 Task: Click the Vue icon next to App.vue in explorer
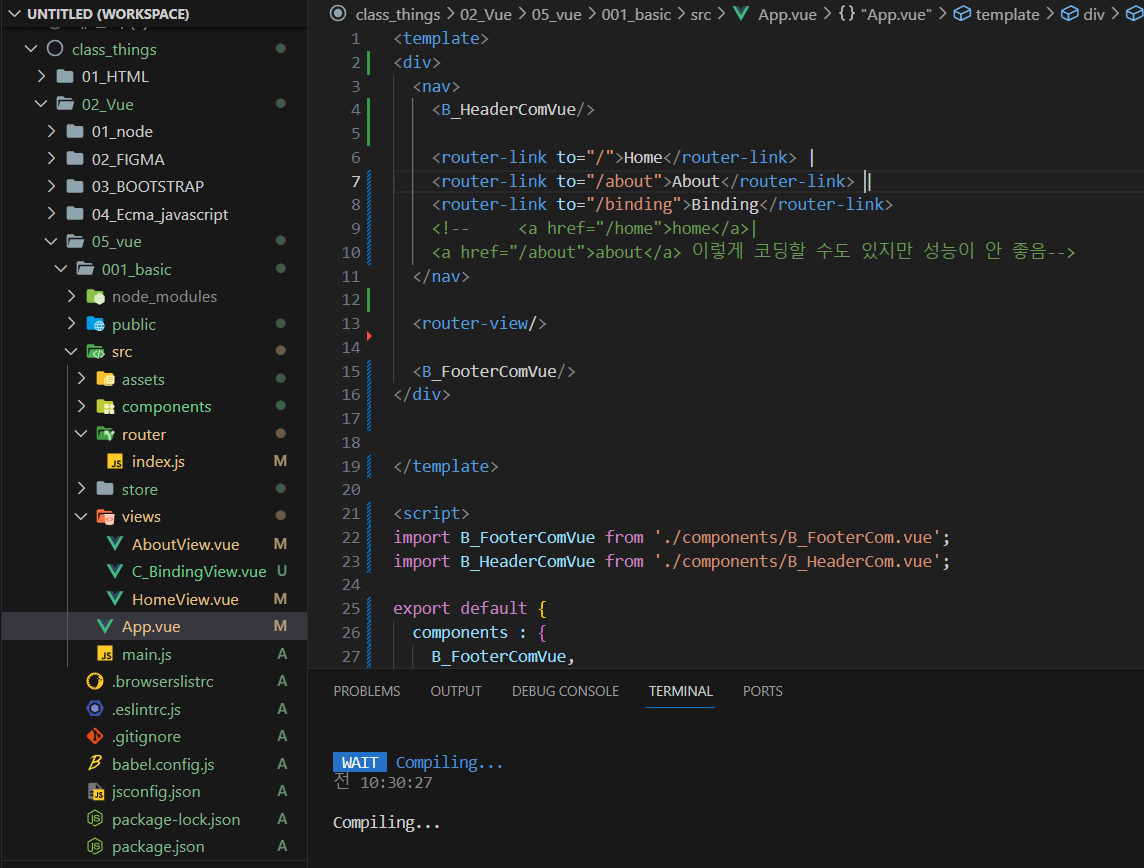coord(105,627)
